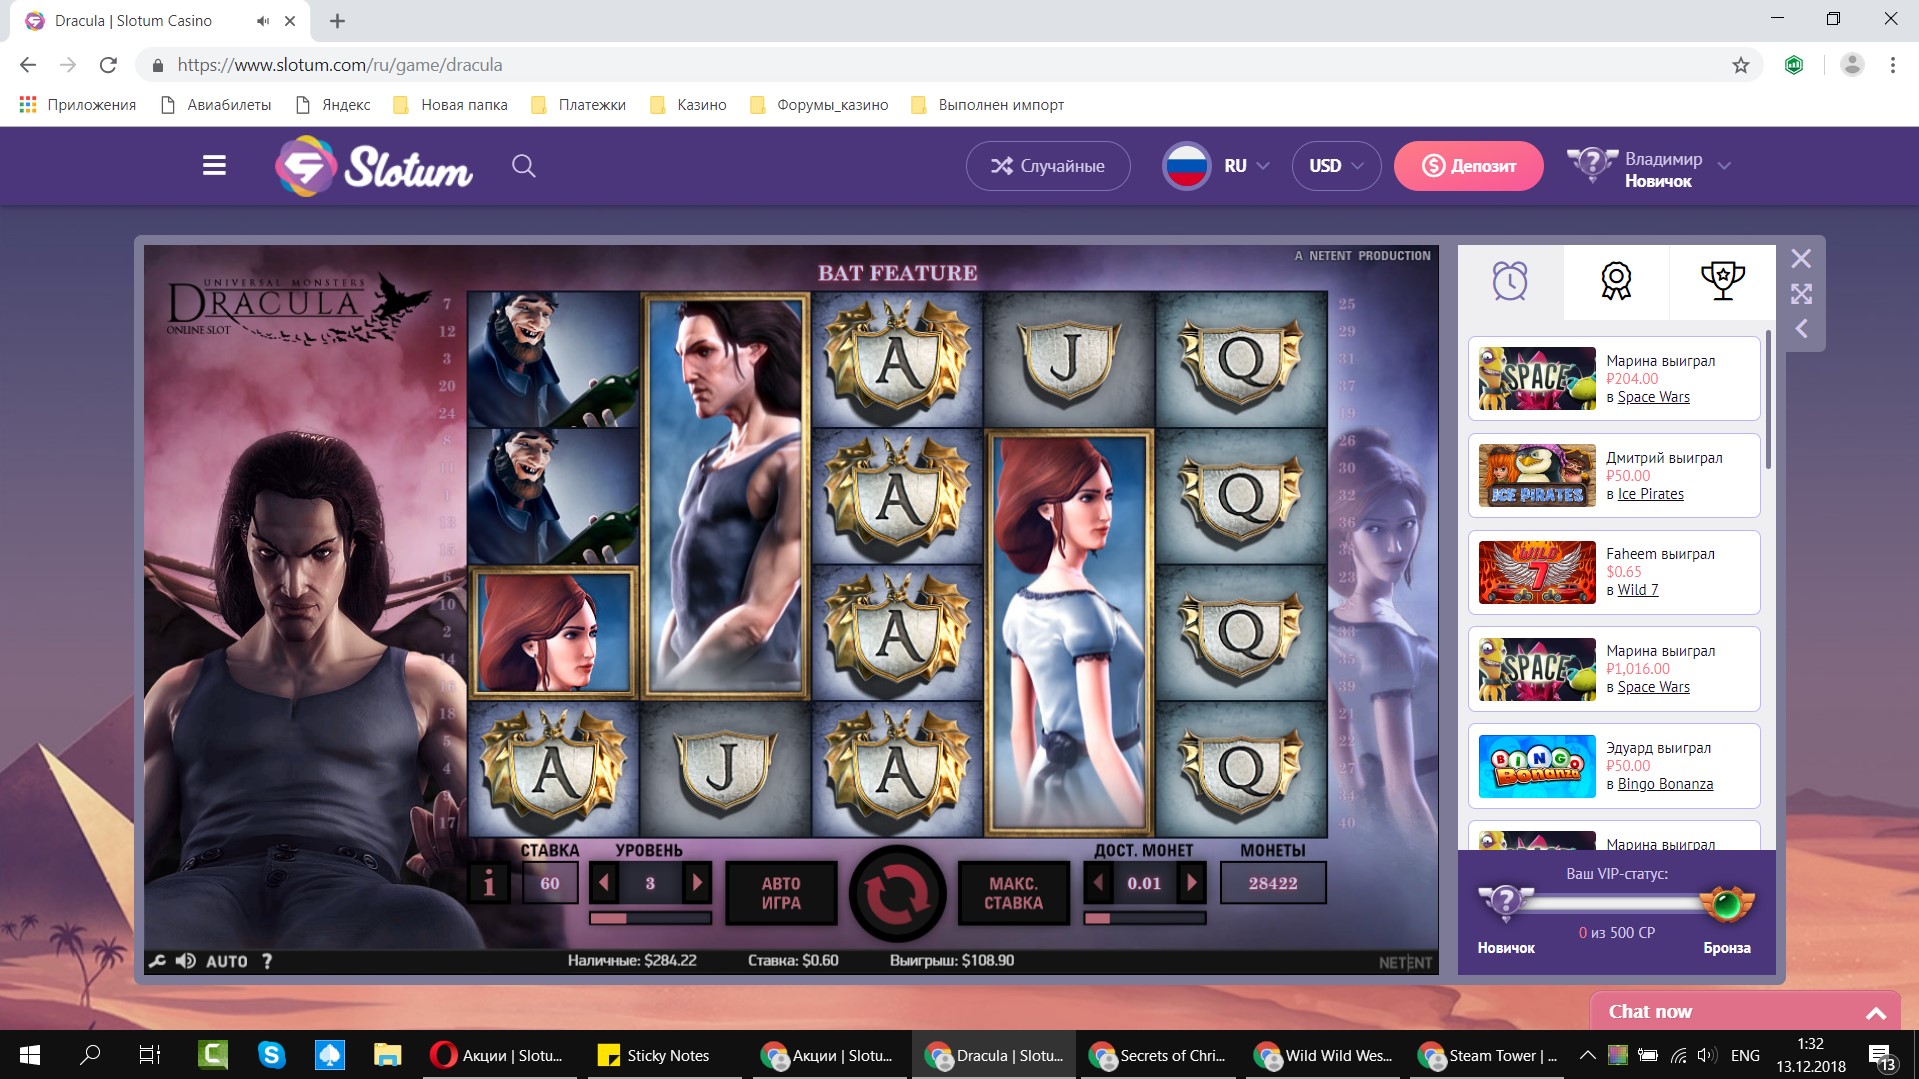Adjust the bet level slider bar

click(650, 918)
